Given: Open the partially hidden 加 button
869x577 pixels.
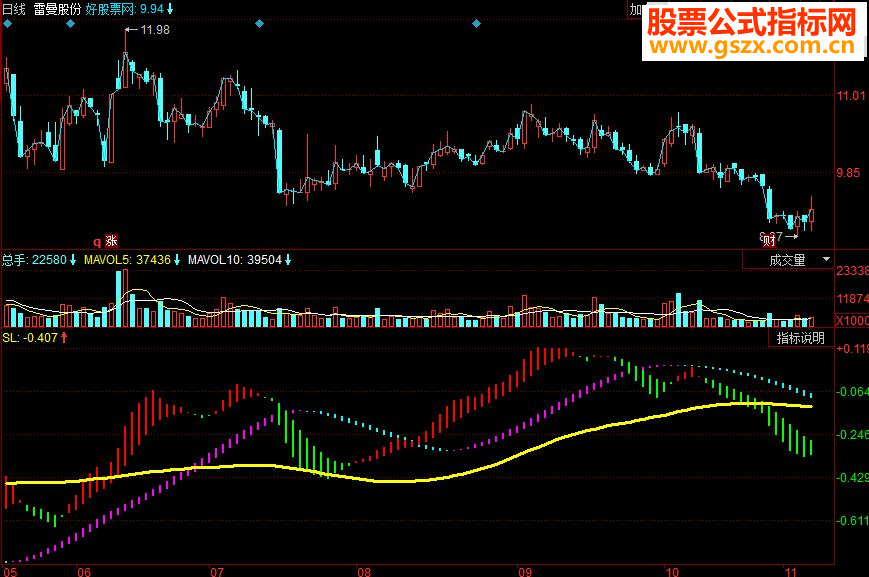Looking at the screenshot, I should click(635, 9).
